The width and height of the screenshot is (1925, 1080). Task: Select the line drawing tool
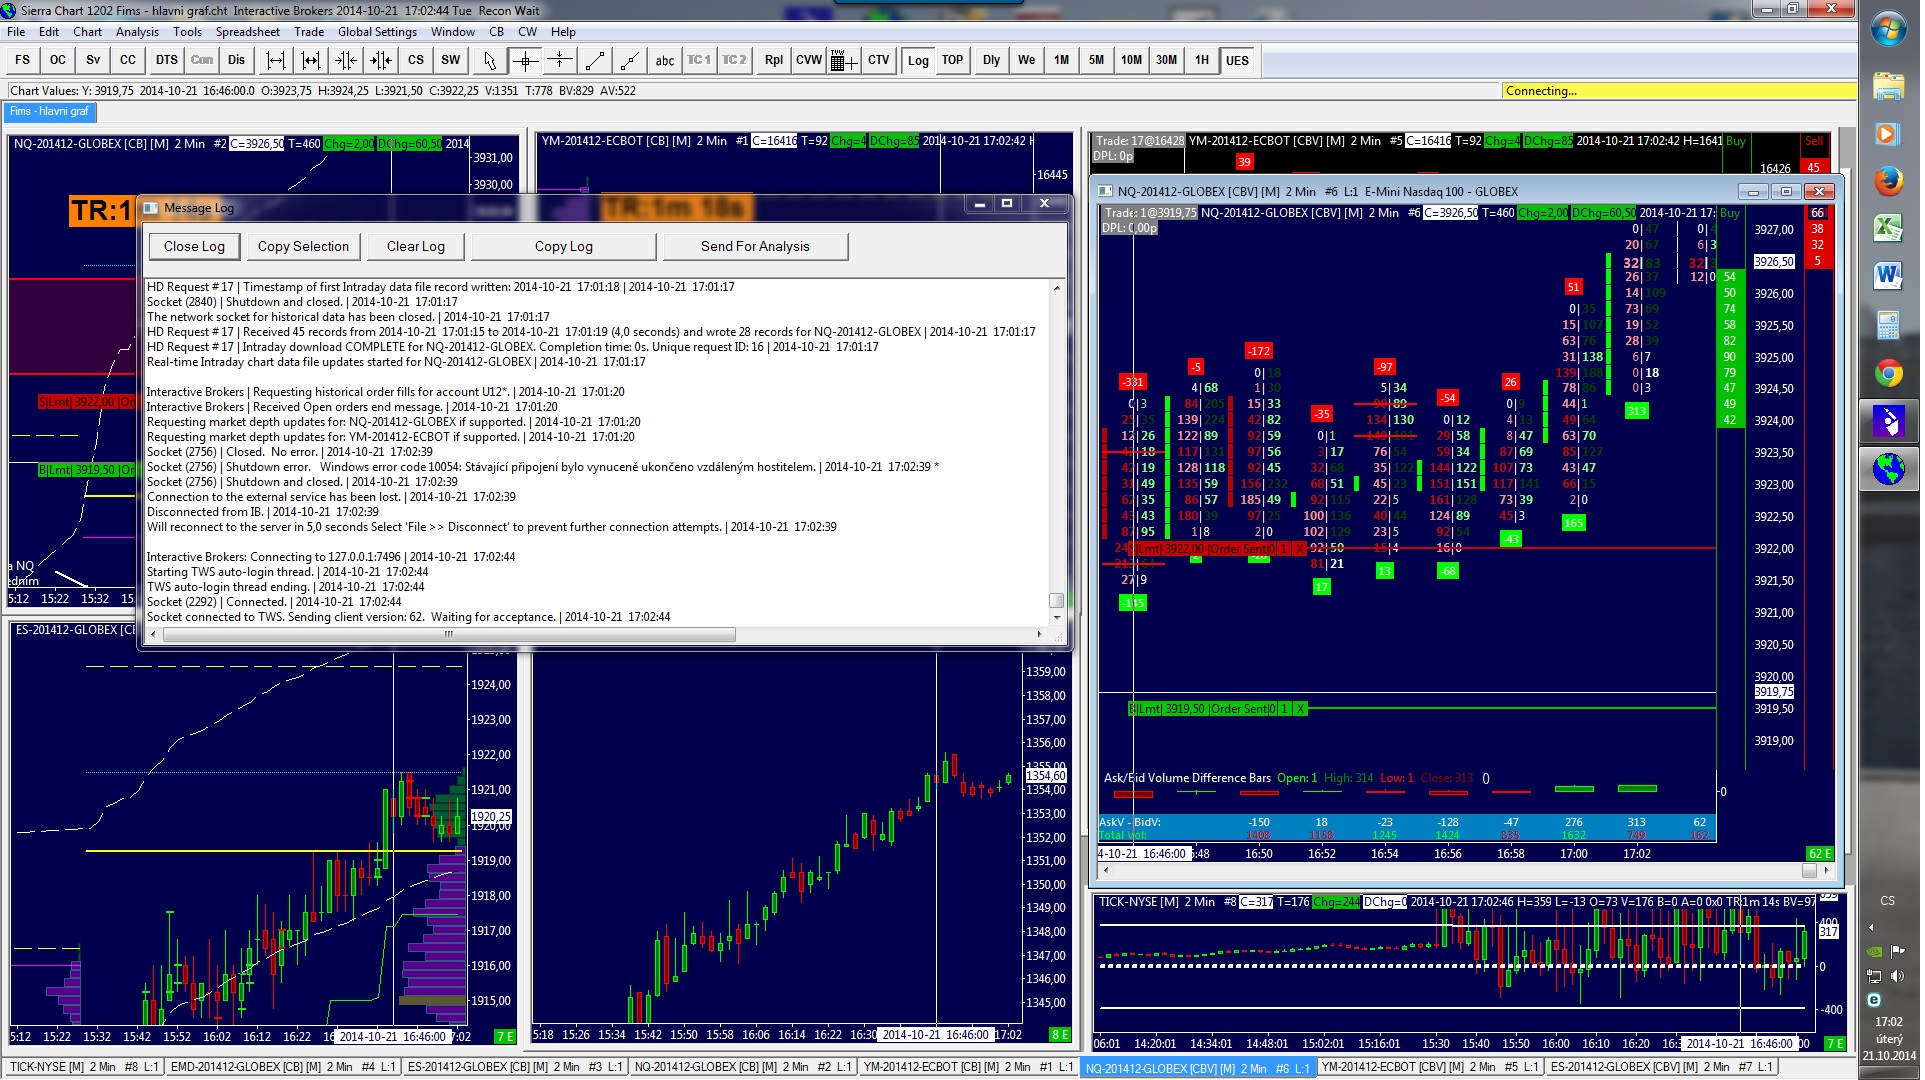[594, 60]
